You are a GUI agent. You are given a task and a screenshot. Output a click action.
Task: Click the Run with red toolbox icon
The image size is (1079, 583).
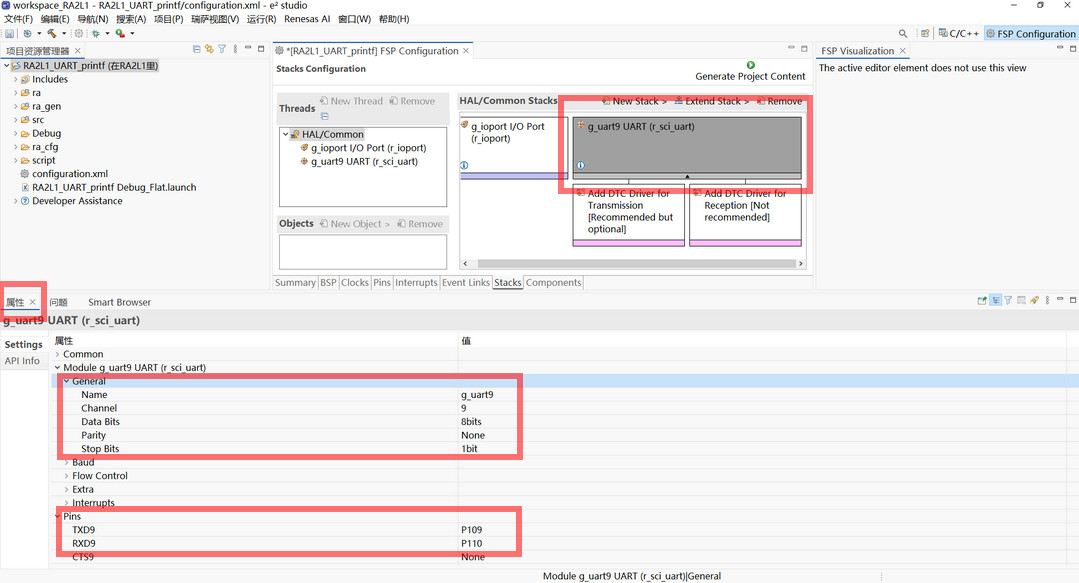click(120, 33)
